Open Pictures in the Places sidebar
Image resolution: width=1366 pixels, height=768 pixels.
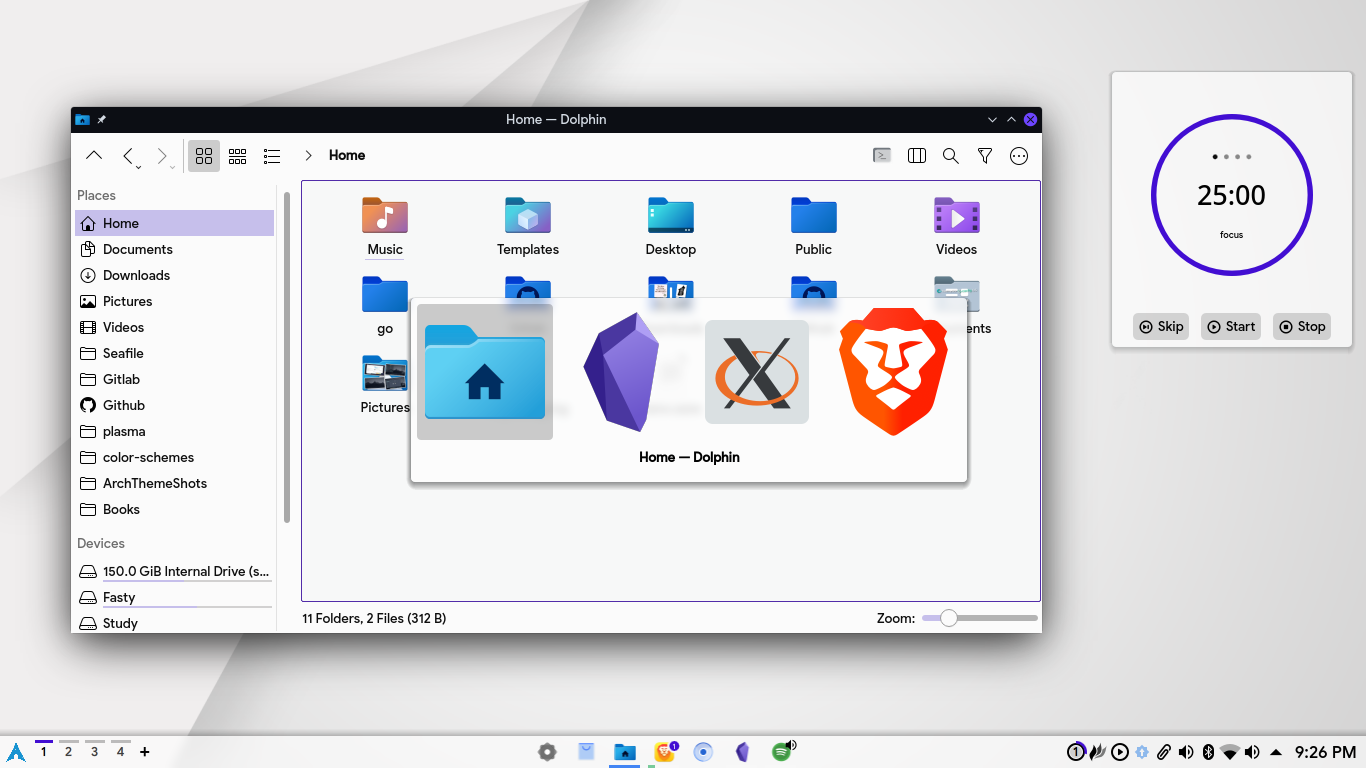(175, 301)
